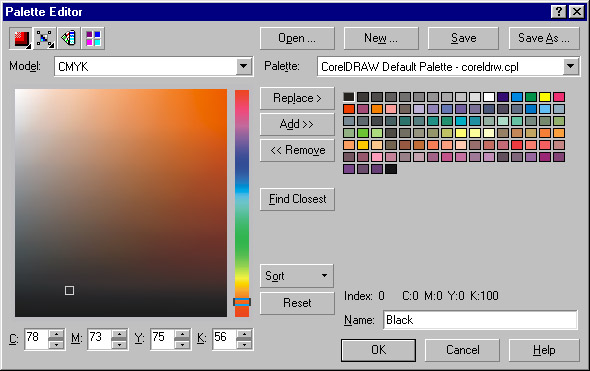Decrease the C value with down arrow
Screen dimensions: 590x371
56,344
